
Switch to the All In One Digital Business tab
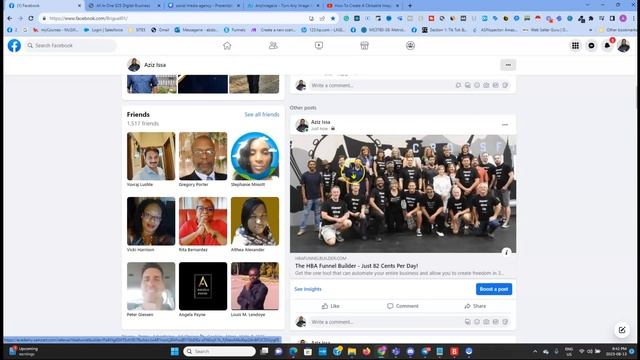tap(123, 6)
